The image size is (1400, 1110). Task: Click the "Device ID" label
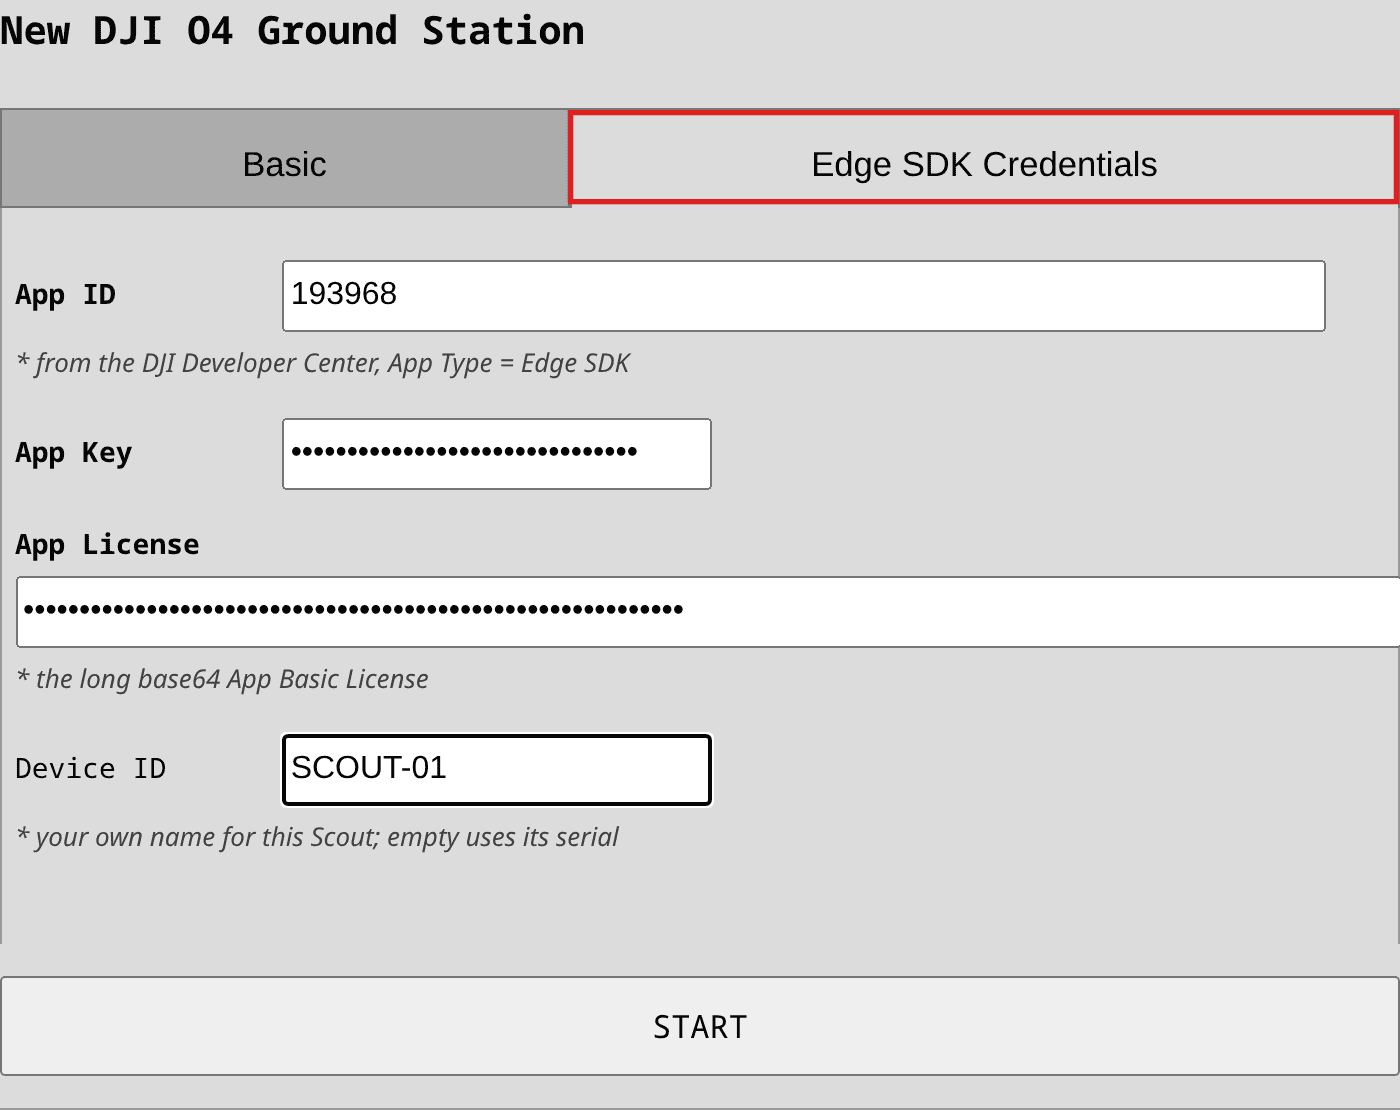pyautogui.click(x=91, y=769)
